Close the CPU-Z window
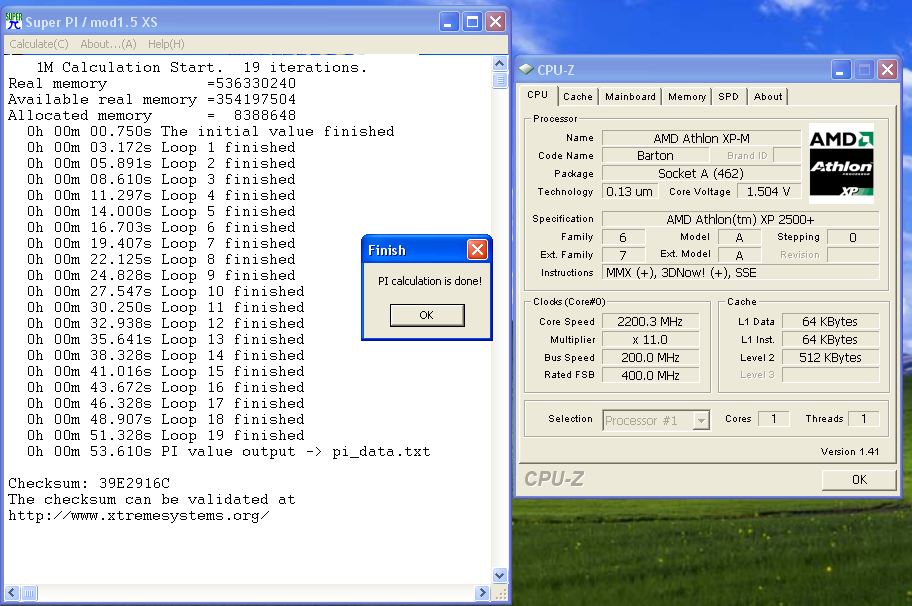 [x=887, y=70]
